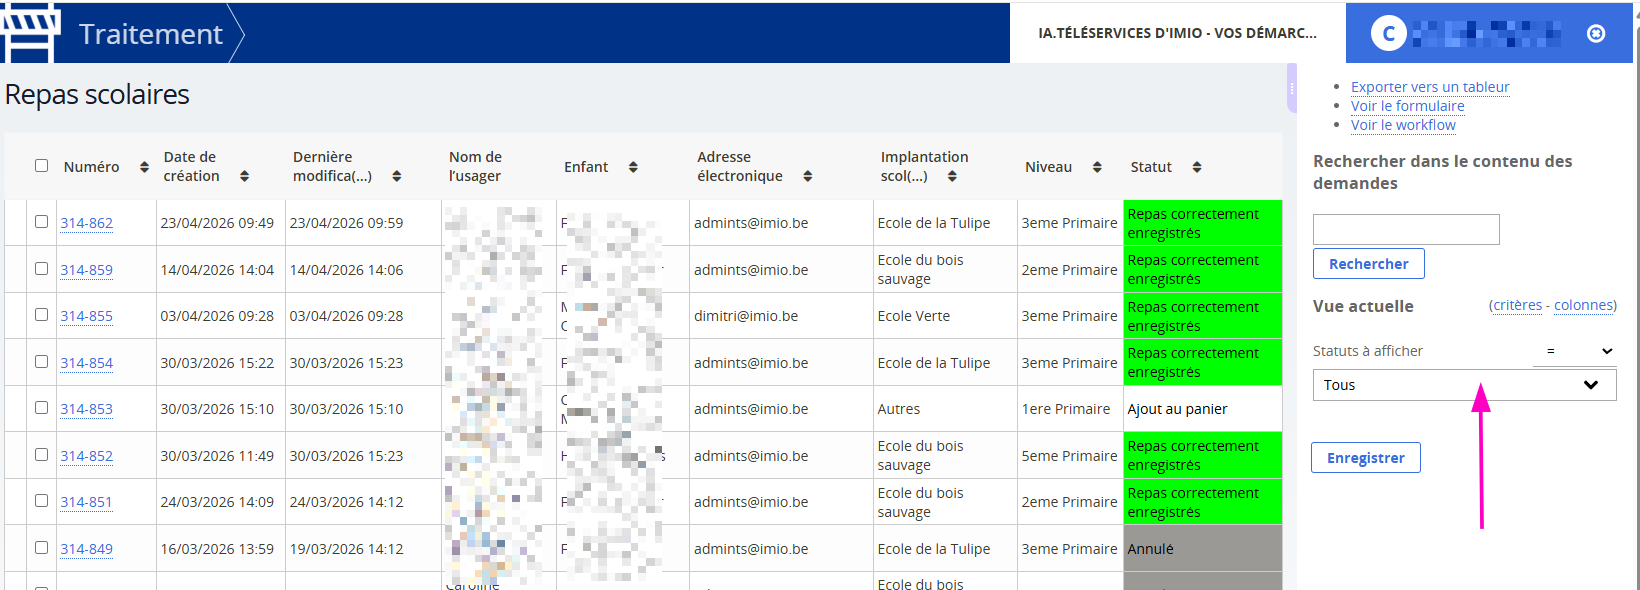The image size is (1640, 590).
Task: Open the critères link
Action: (1517, 305)
